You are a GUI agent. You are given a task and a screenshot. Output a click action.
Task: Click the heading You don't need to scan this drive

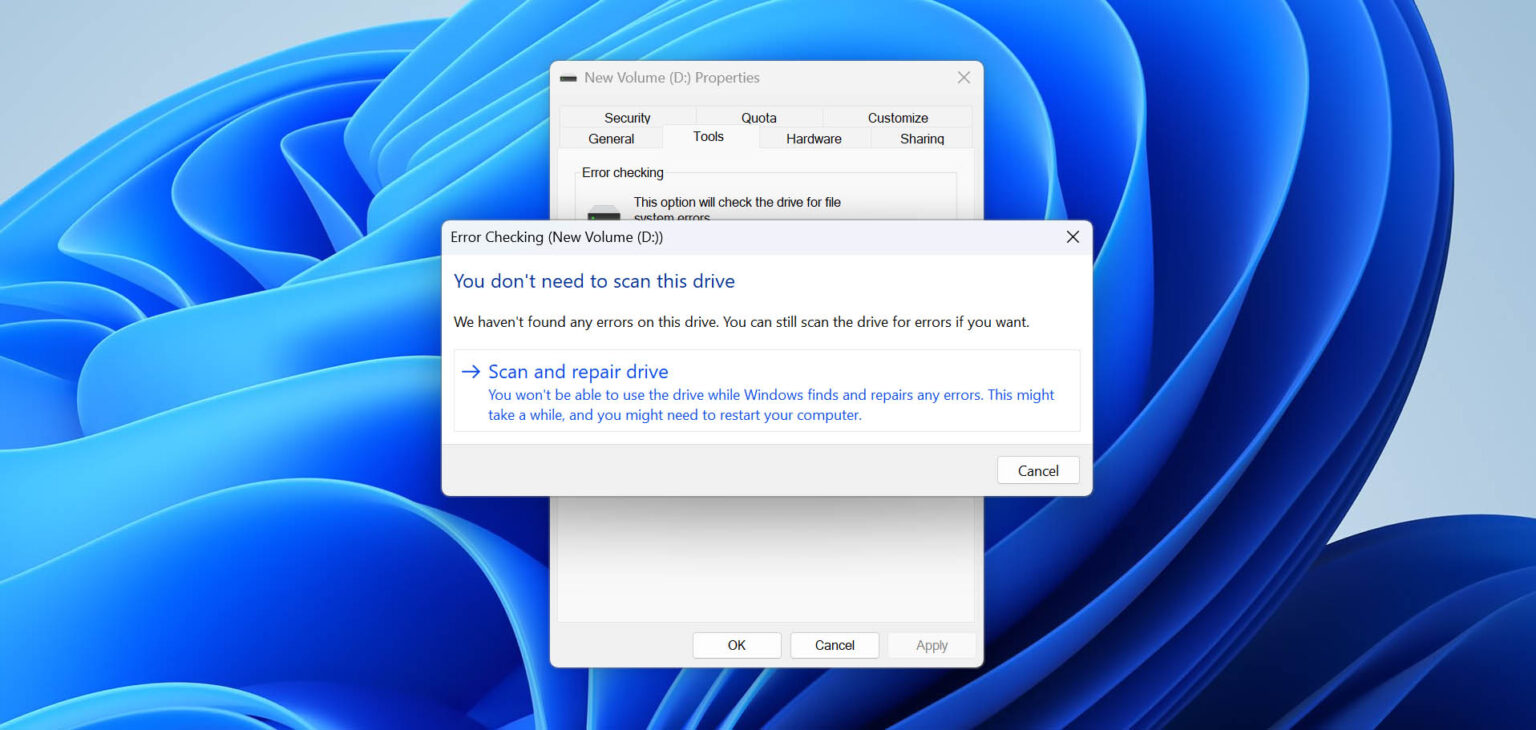[594, 281]
